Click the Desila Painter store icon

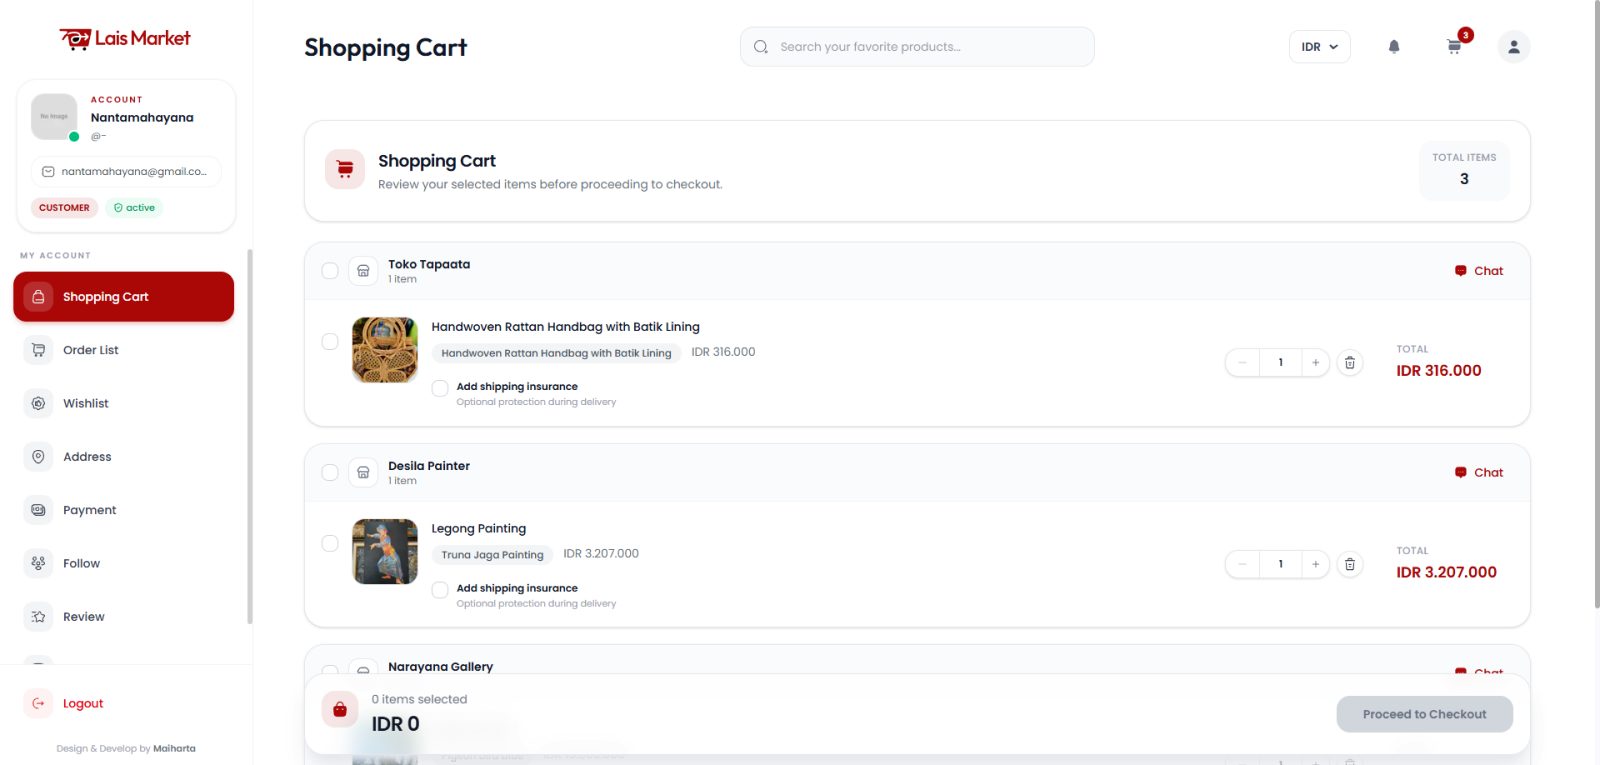[363, 472]
